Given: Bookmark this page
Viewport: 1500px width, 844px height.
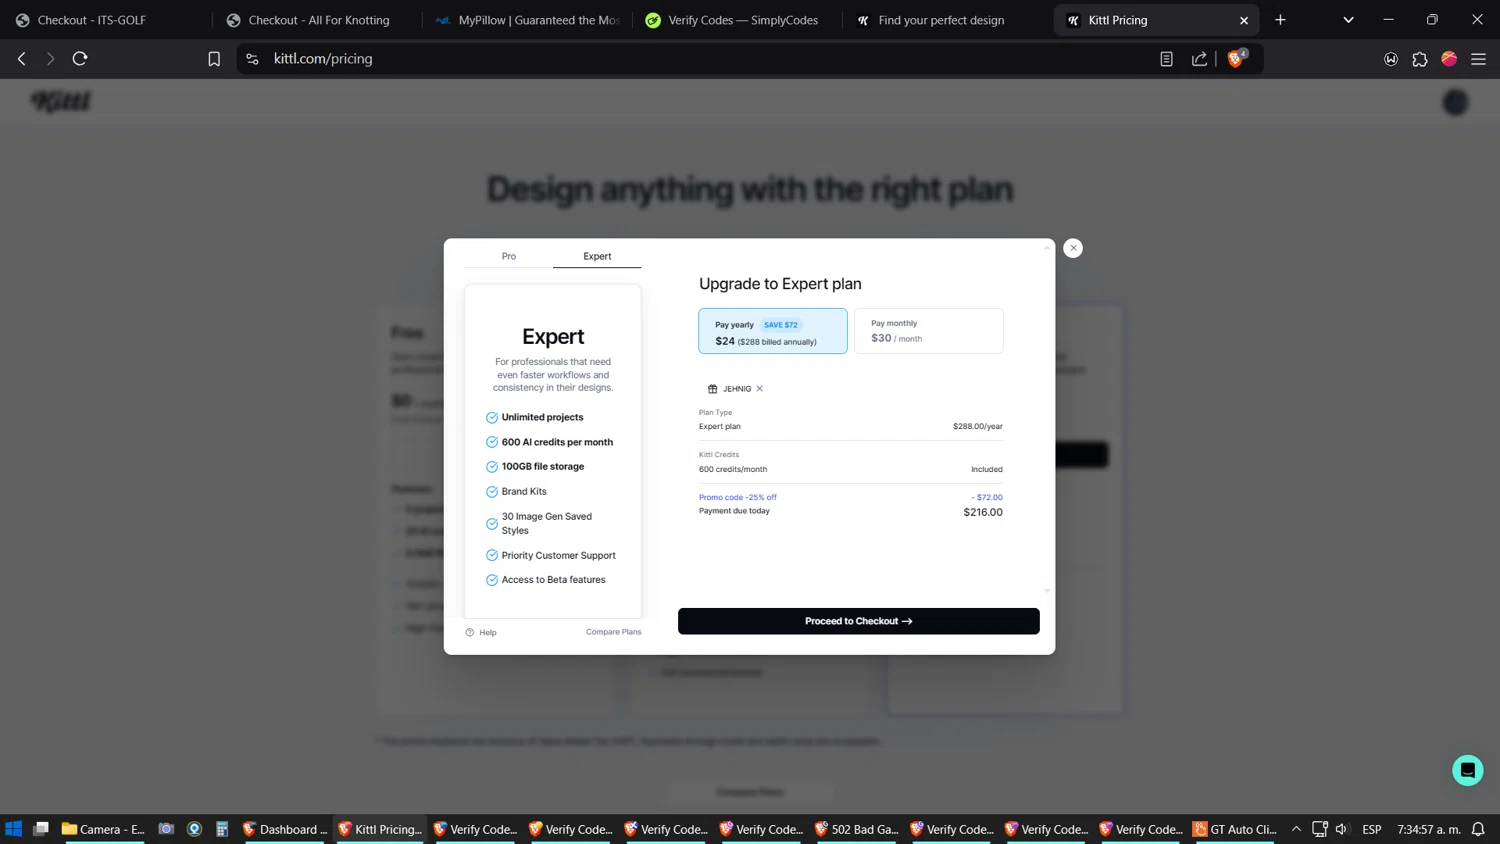Looking at the screenshot, I should (x=214, y=59).
